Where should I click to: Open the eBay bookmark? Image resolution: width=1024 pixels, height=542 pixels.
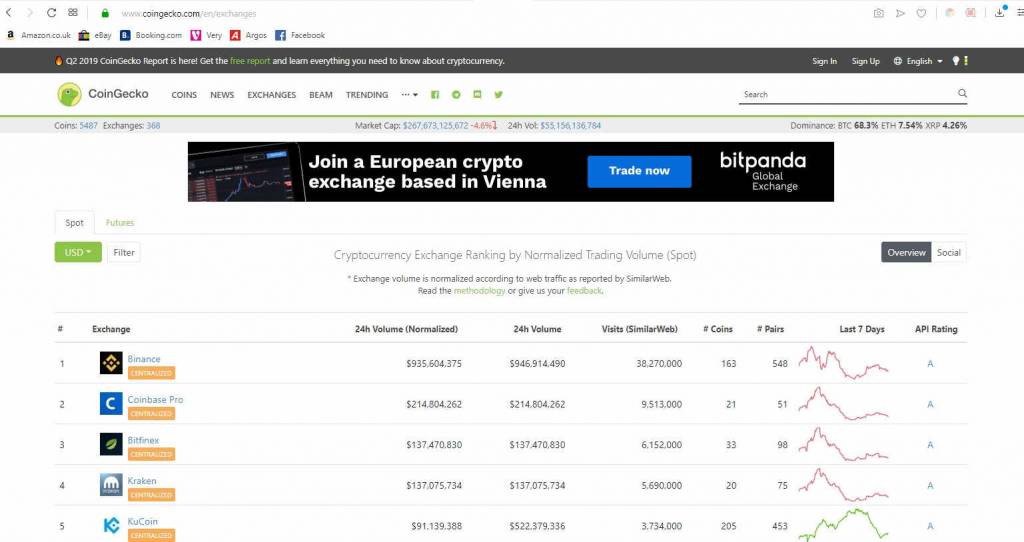click(x=95, y=35)
